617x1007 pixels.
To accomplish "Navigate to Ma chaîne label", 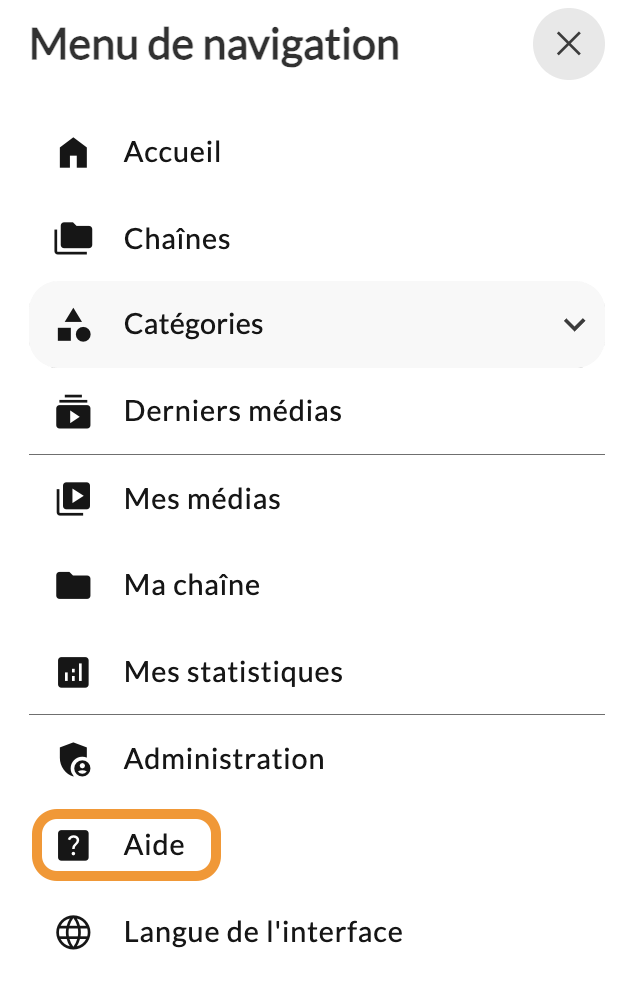I will [x=192, y=586].
